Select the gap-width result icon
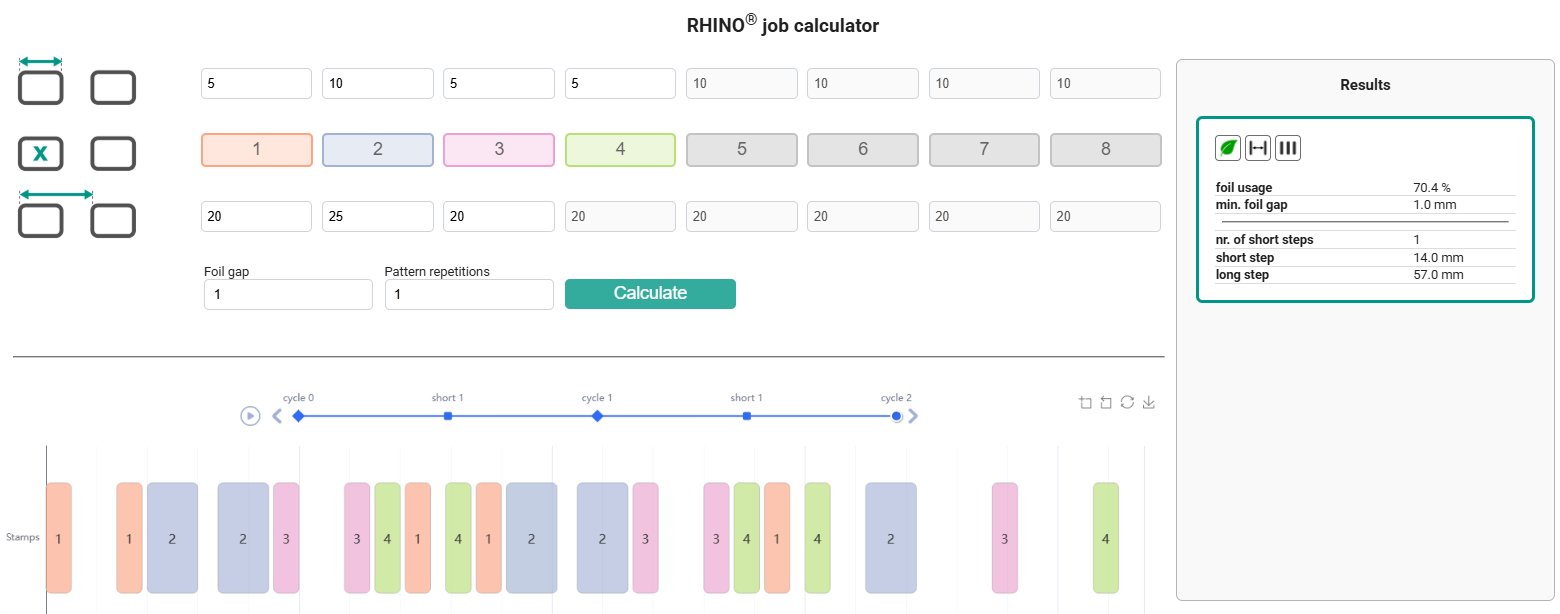Image resolution: width=1560 pixels, height=614 pixels. [x=1258, y=148]
